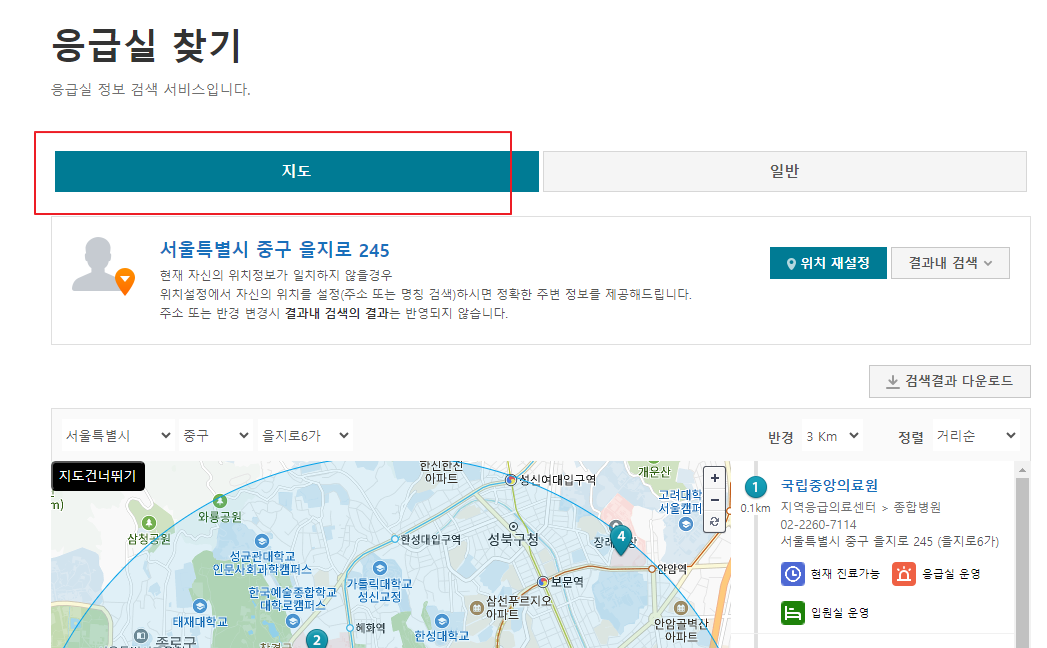The image size is (1047, 648).
Task: Click the 가톨릭대학교 성신교정 school icon
Action: click(380, 568)
